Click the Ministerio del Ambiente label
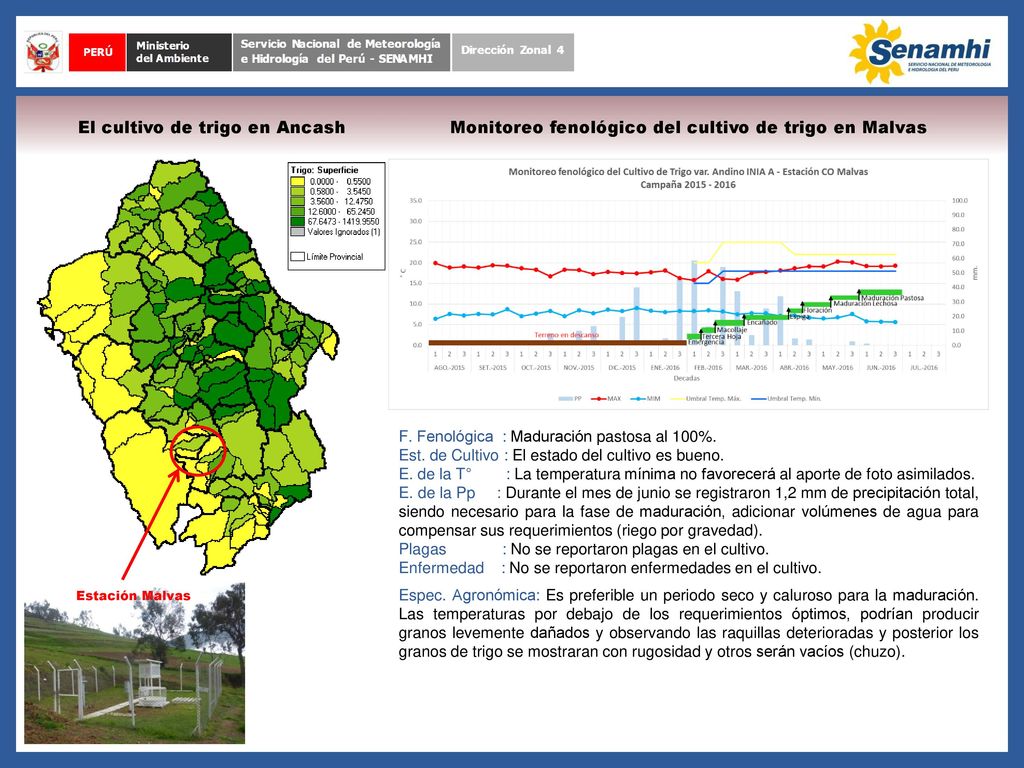The image size is (1024, 768). point(178,52)
